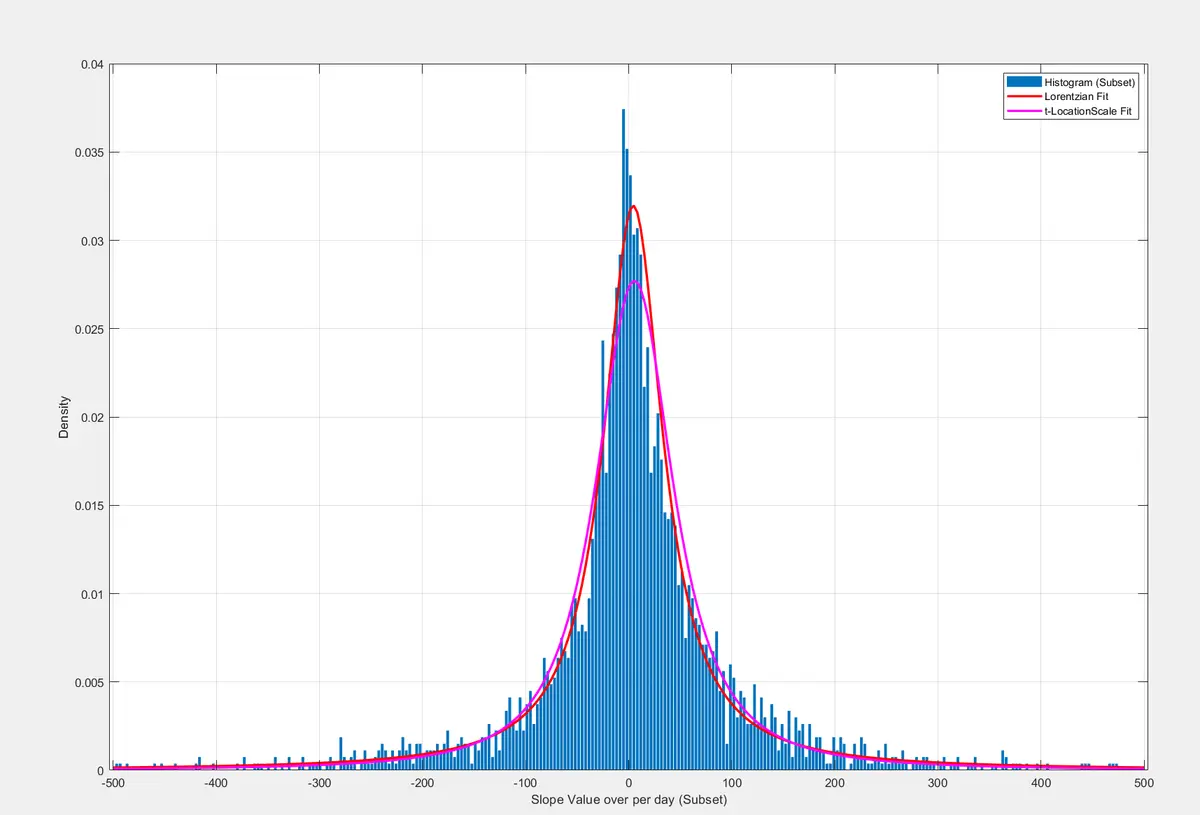Screen dimensions: 1200x815
Task: Click the -500 x-axis tick label
Action: pyautogui.click(x=113, y=784)
